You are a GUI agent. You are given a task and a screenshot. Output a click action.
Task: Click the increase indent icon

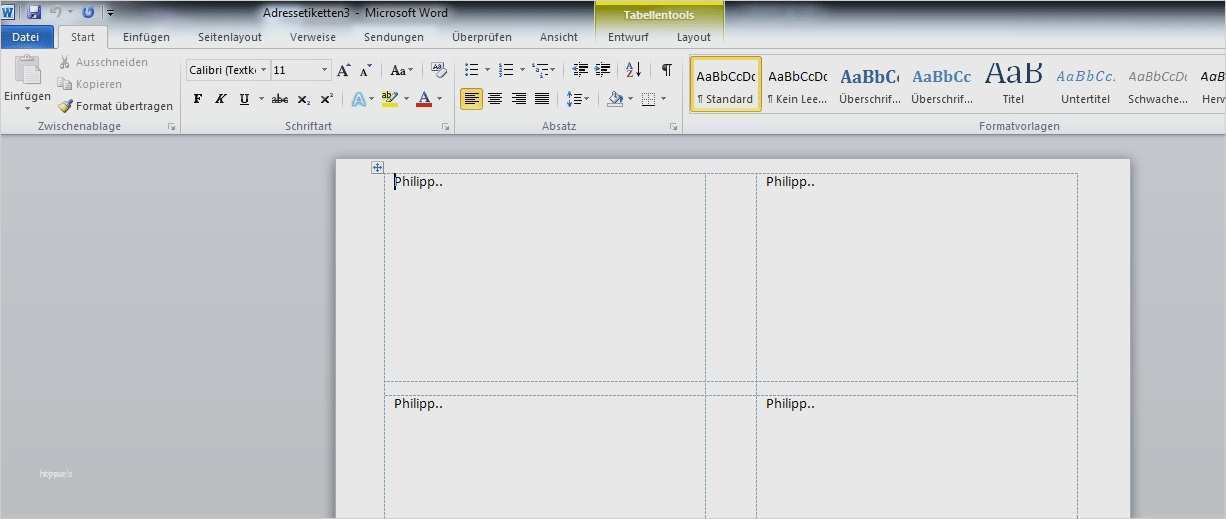(602, 70)
